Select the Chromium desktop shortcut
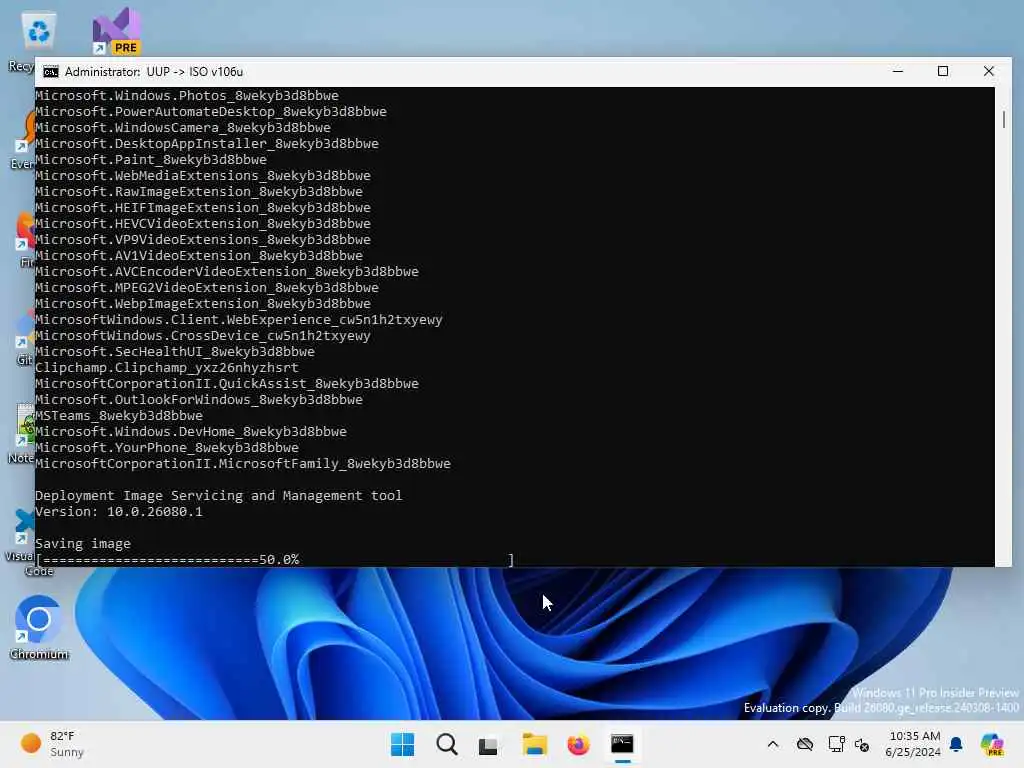The image size is (1024, 768). click(39, 627)
